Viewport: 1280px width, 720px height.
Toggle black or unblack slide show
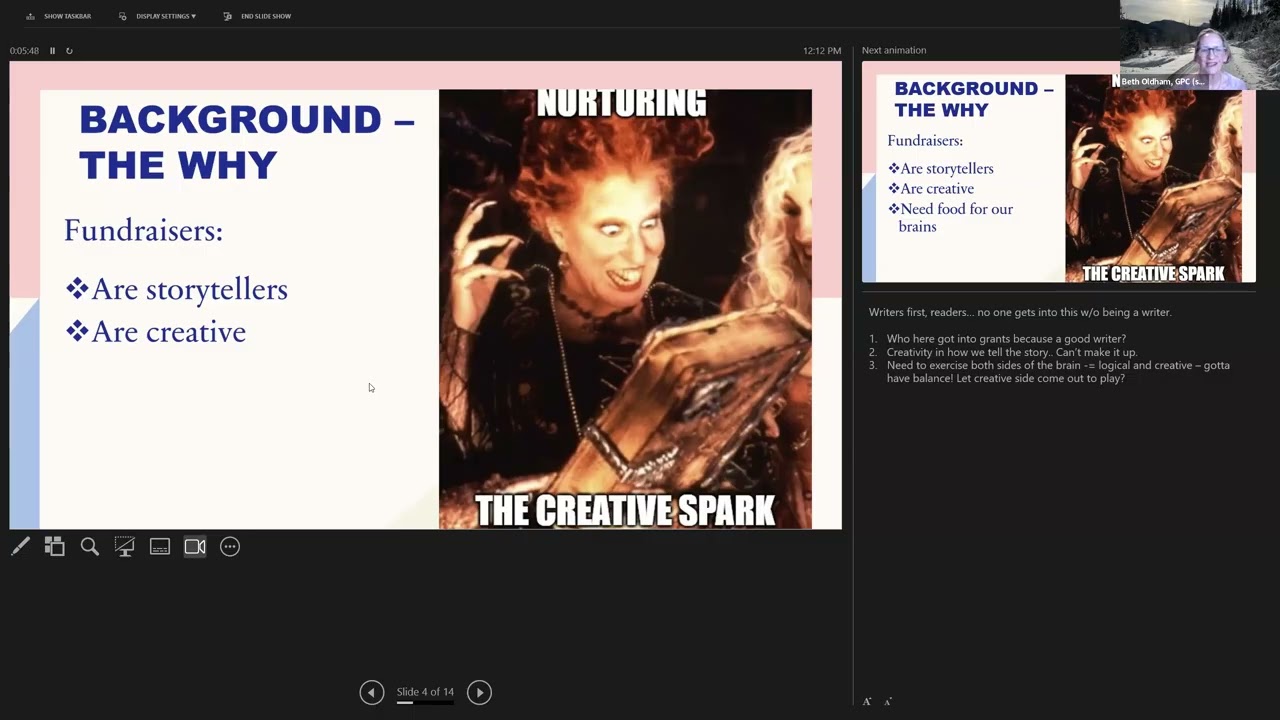125,546
